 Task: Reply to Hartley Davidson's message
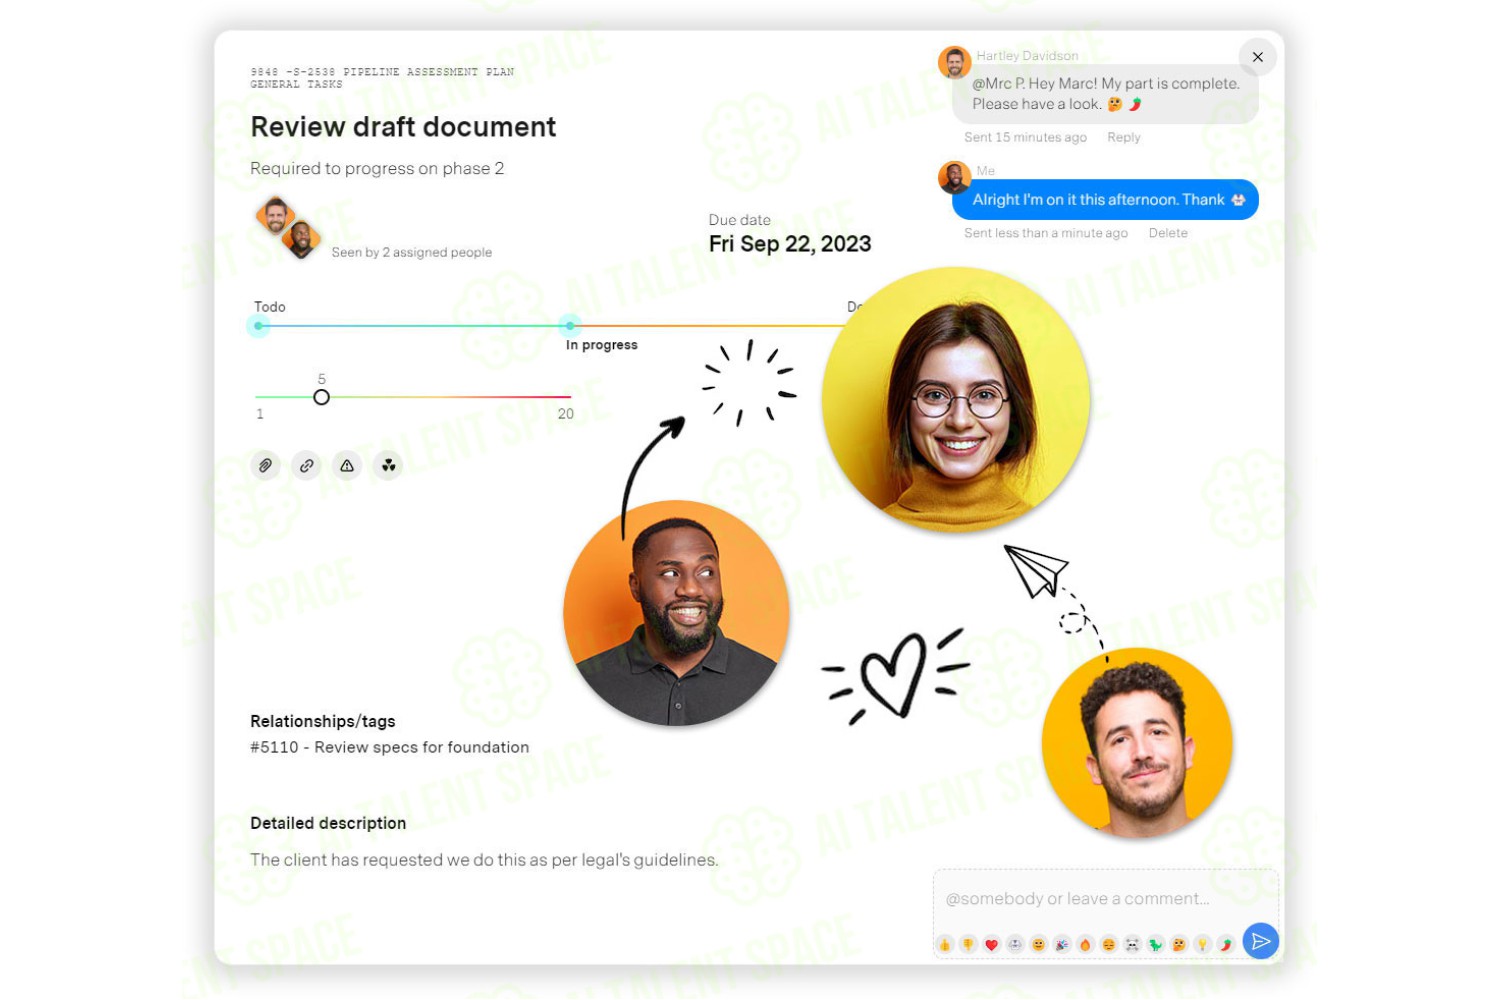coord(1123,138)
